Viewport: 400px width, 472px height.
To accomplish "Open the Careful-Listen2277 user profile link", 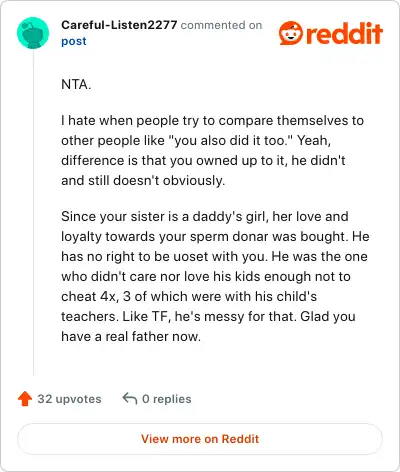I will tap(119, 25).
